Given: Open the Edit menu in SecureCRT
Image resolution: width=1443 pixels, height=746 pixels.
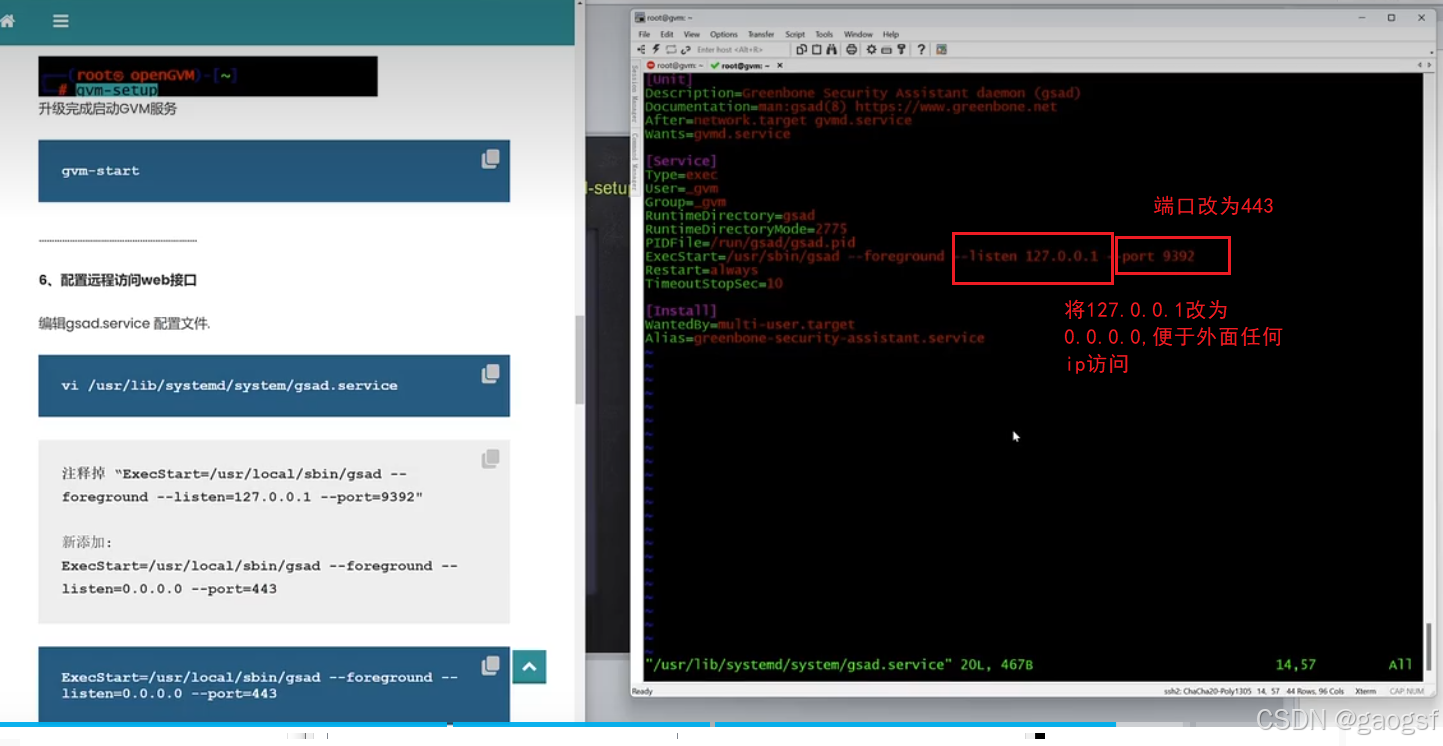Looking at the screenshot, I should coord(666,34).
